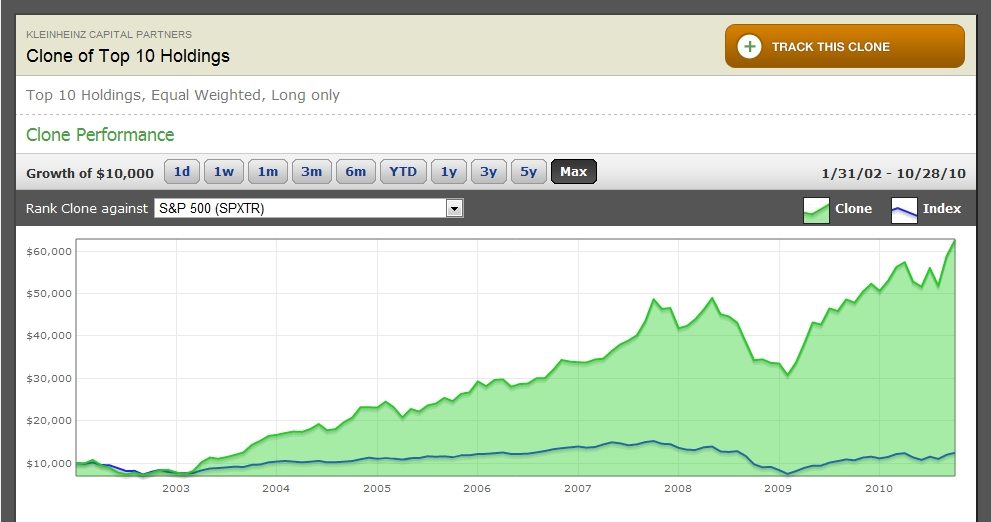Click the Index legend label
This screenshot has width=991, height=522.
(942, 209)
